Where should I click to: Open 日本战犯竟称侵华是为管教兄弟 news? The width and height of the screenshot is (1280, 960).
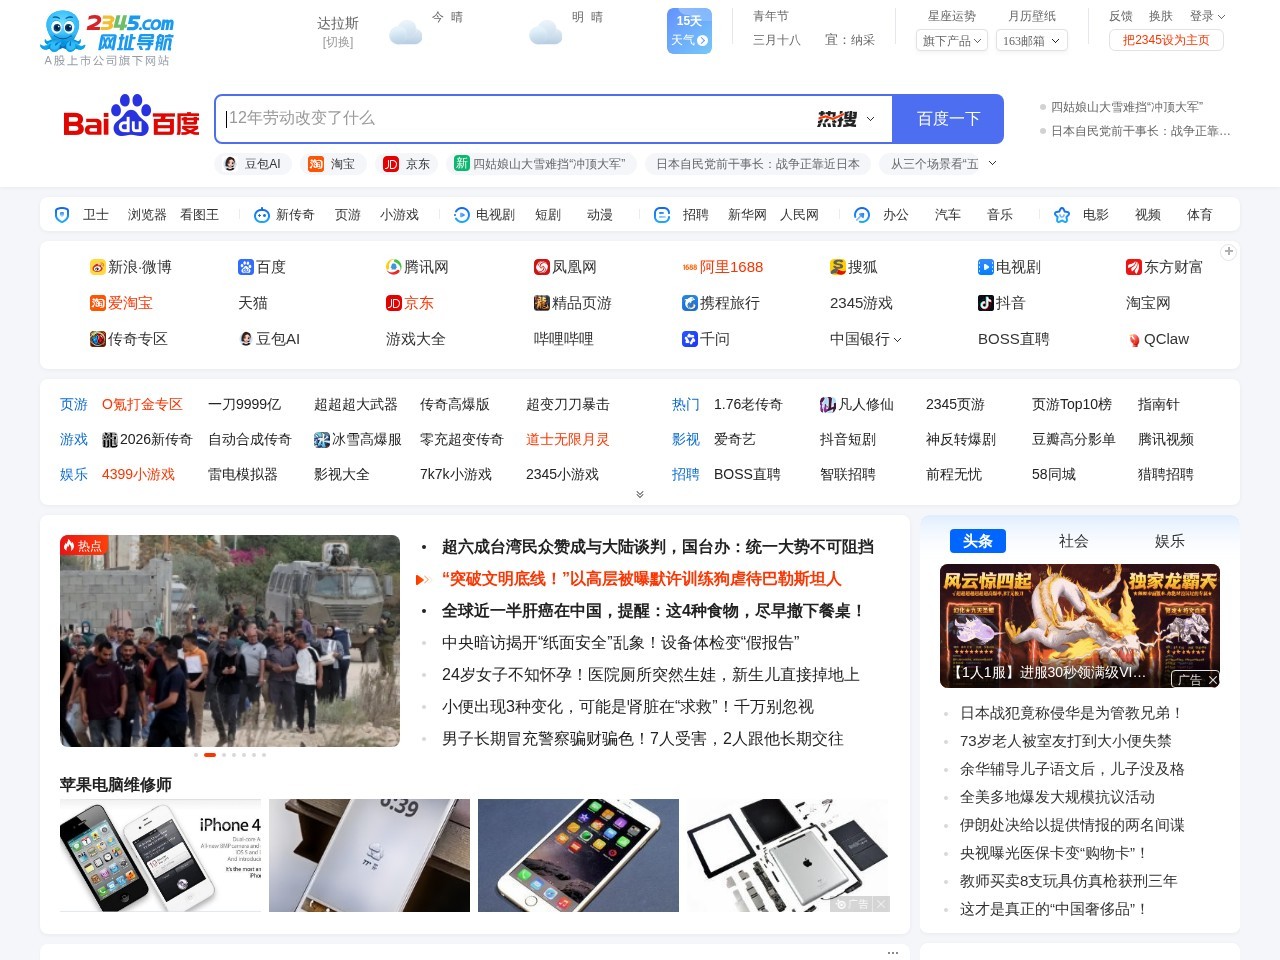pos(1072,713)
